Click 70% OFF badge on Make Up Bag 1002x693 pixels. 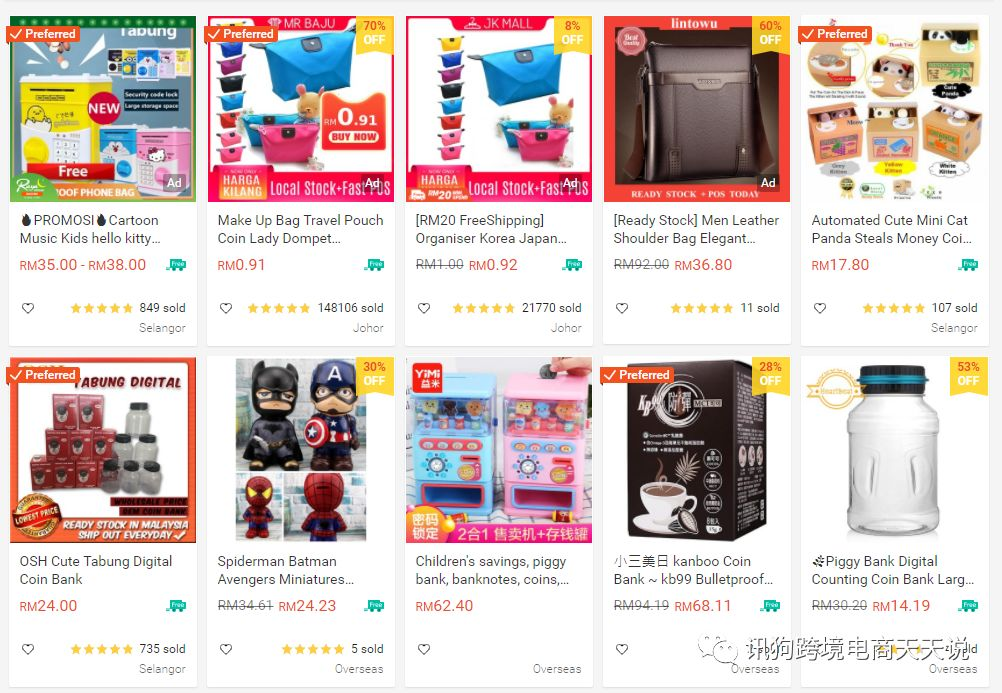pyautogui.click(x=374, y=33)
